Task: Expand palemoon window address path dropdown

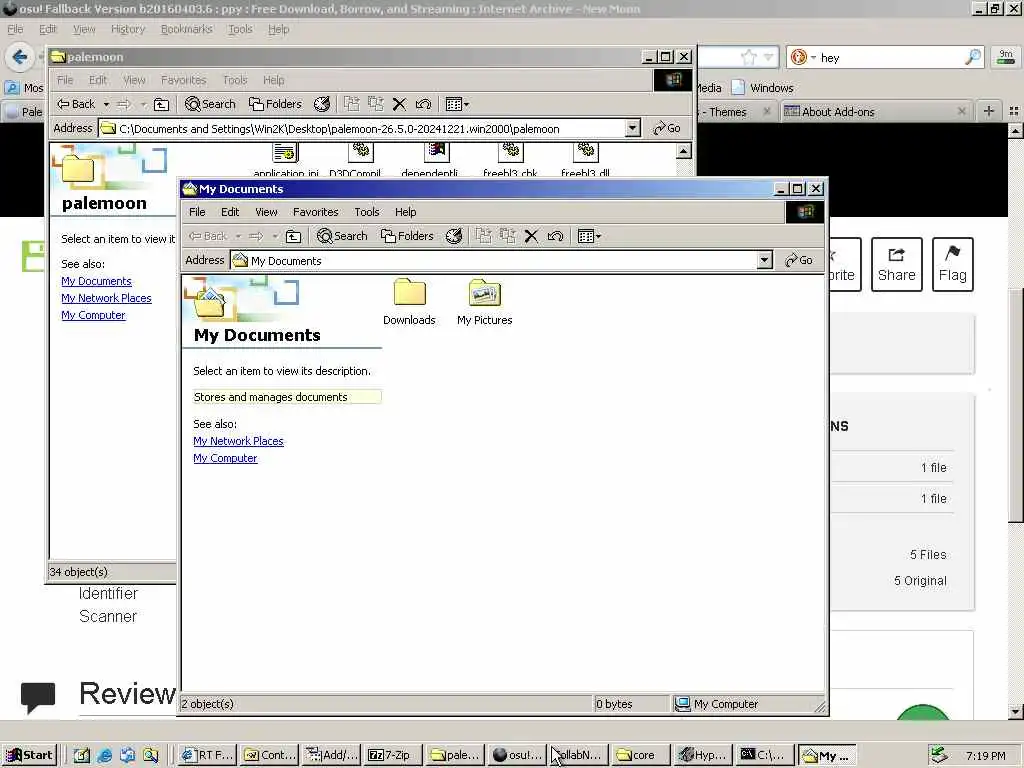Action: pyautogui.click(x=632, y=128)
